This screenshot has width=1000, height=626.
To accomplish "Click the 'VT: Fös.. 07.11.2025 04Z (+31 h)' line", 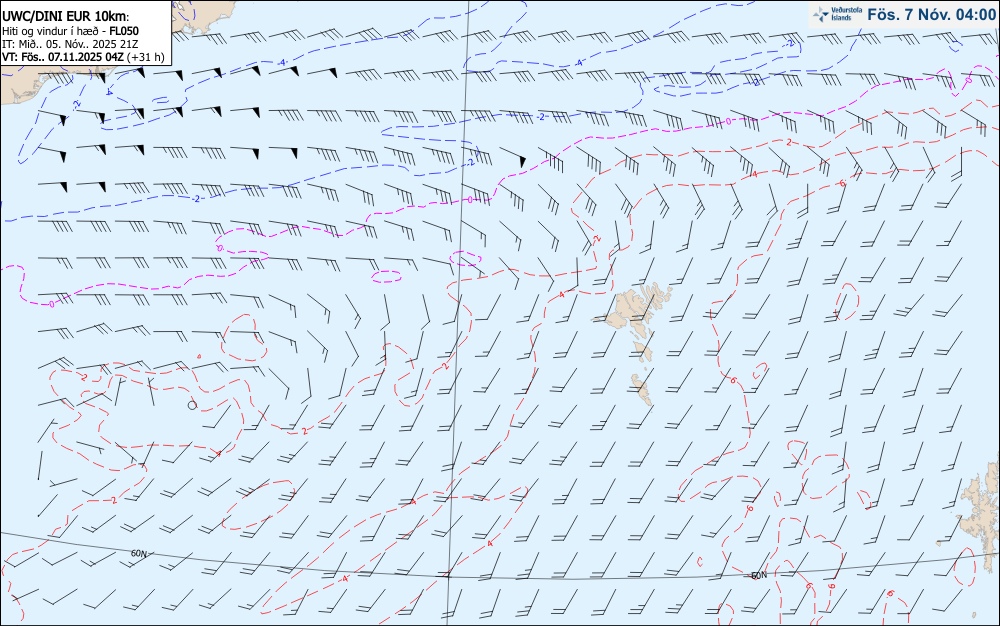I will point(84,57).
